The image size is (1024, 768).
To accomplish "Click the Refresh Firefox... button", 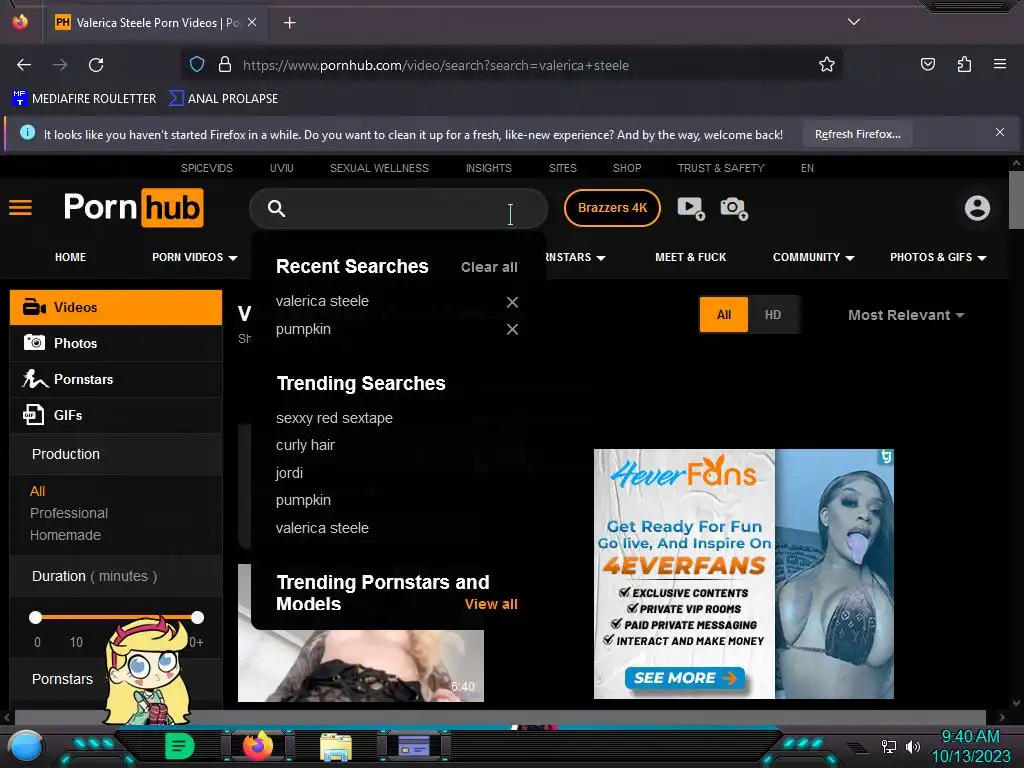I will [x=857, y=134].
